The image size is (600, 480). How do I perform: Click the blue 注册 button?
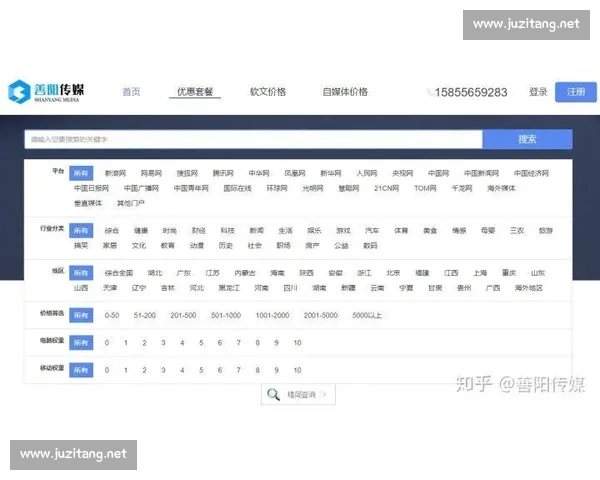coord(576,92)
